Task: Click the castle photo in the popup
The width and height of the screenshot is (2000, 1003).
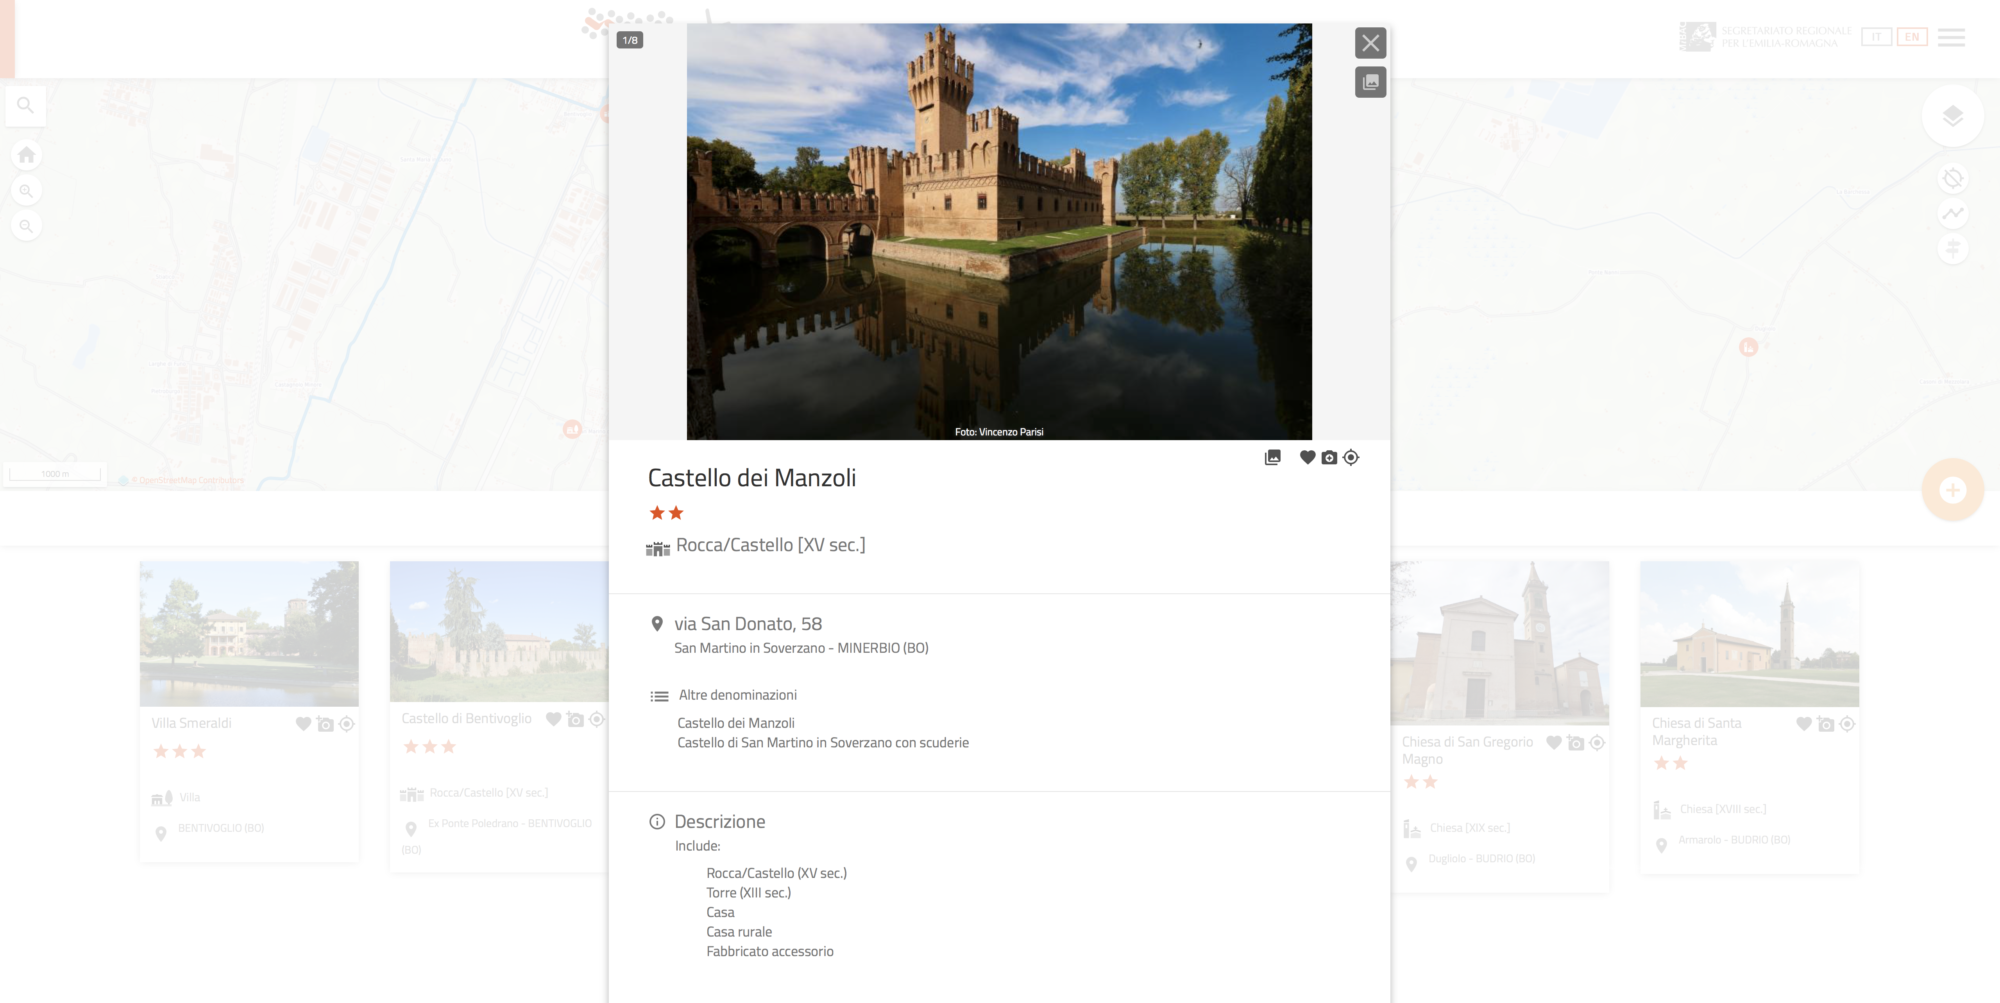Action: click(x=999, y=231)
